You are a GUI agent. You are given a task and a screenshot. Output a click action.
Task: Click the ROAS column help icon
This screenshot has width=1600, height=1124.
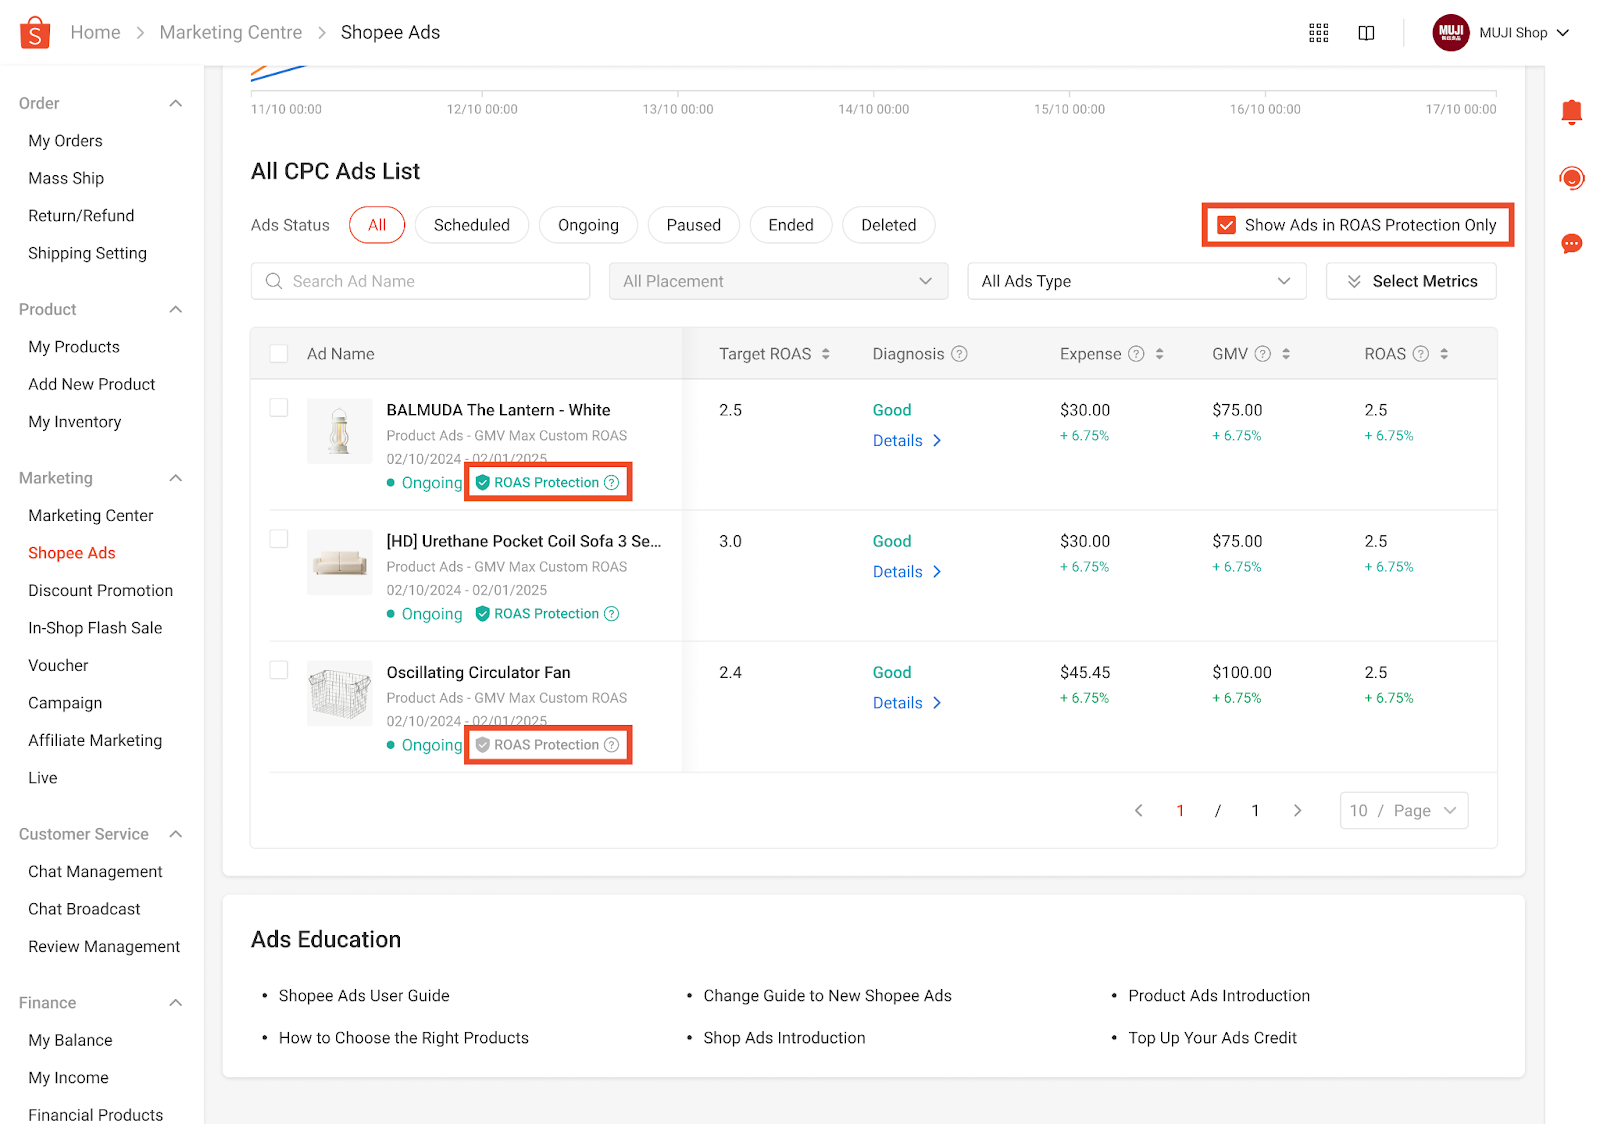pos(1420,354)
